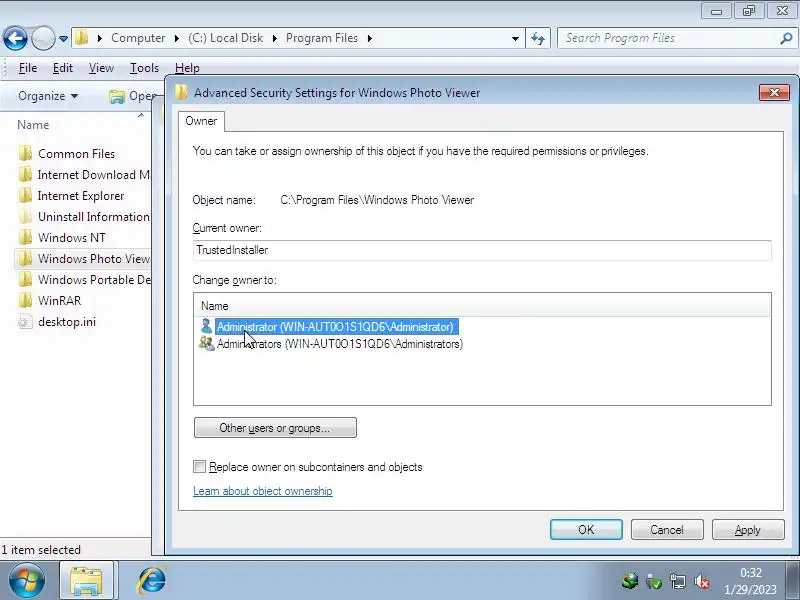
Task: Click the Common Files folder name
Action: click(77, 154)
